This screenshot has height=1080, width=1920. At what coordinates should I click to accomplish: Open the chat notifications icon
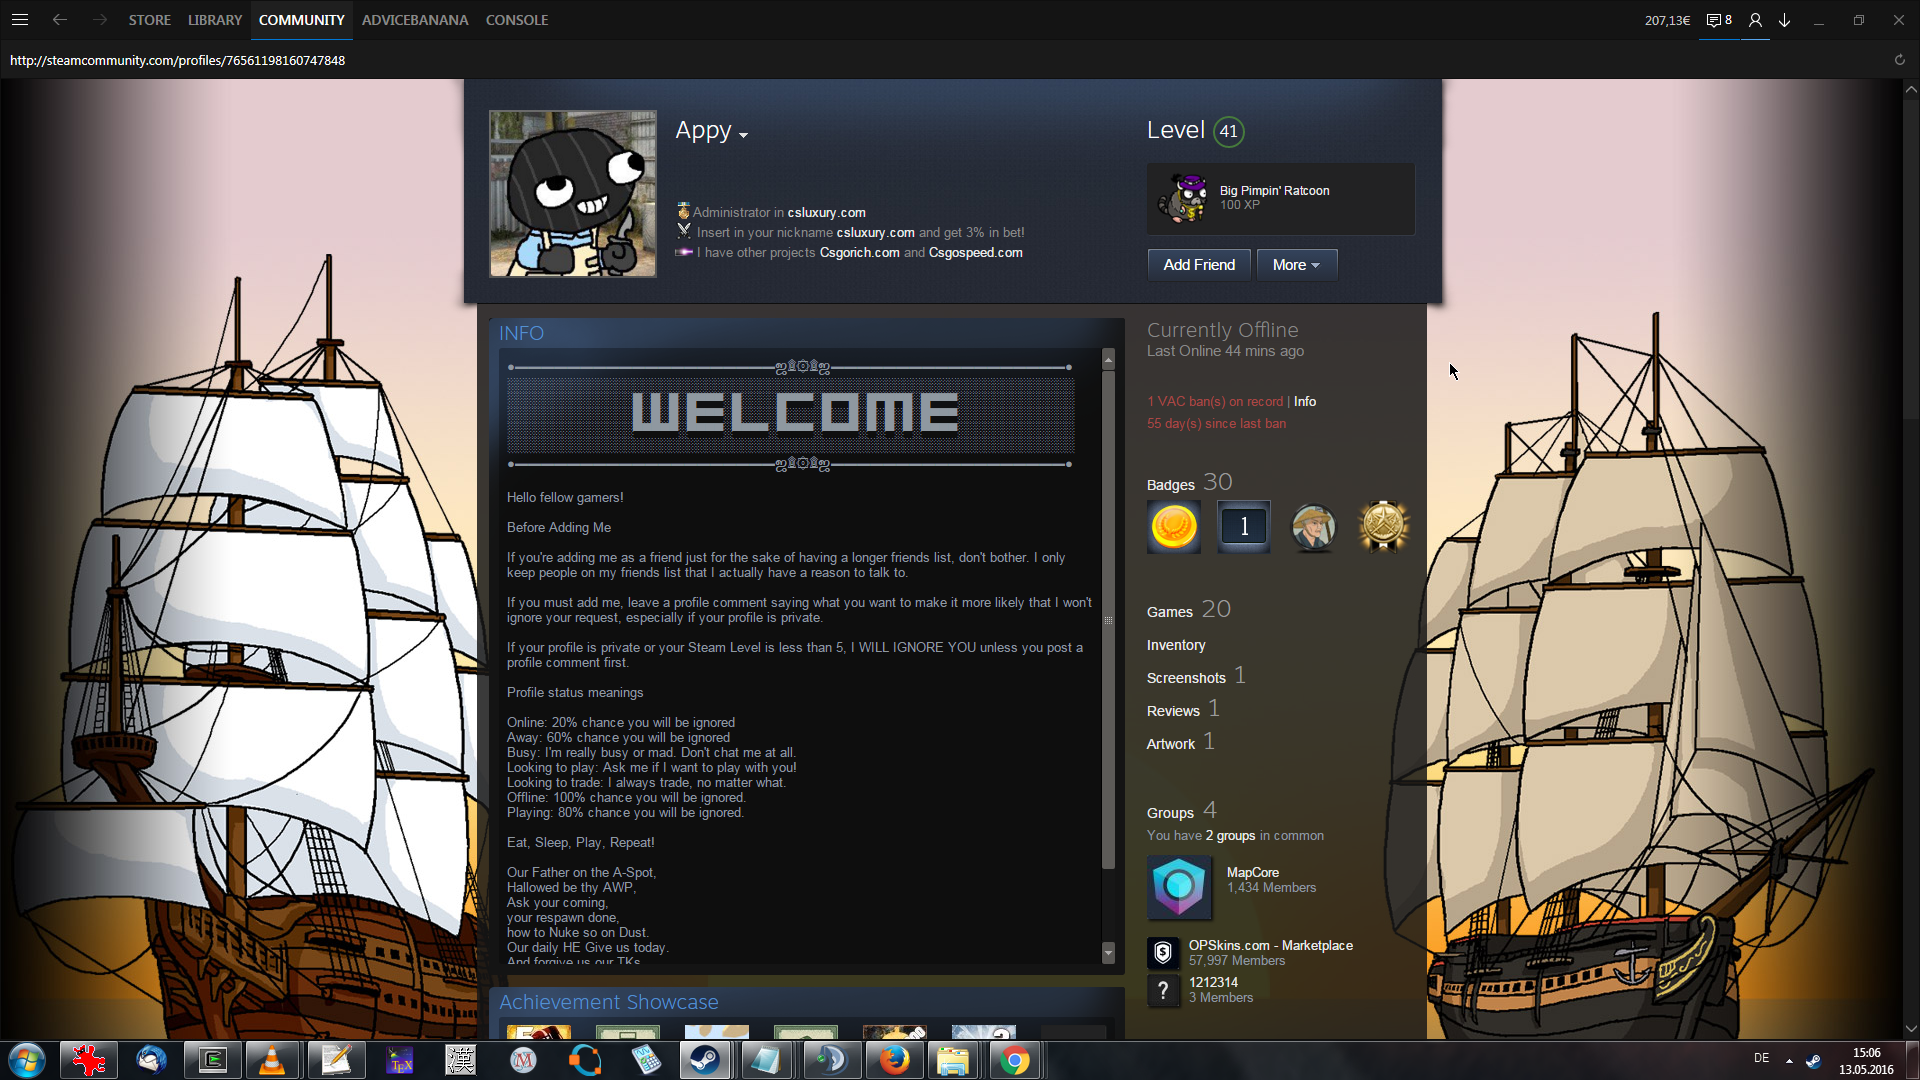[1718, 20]
